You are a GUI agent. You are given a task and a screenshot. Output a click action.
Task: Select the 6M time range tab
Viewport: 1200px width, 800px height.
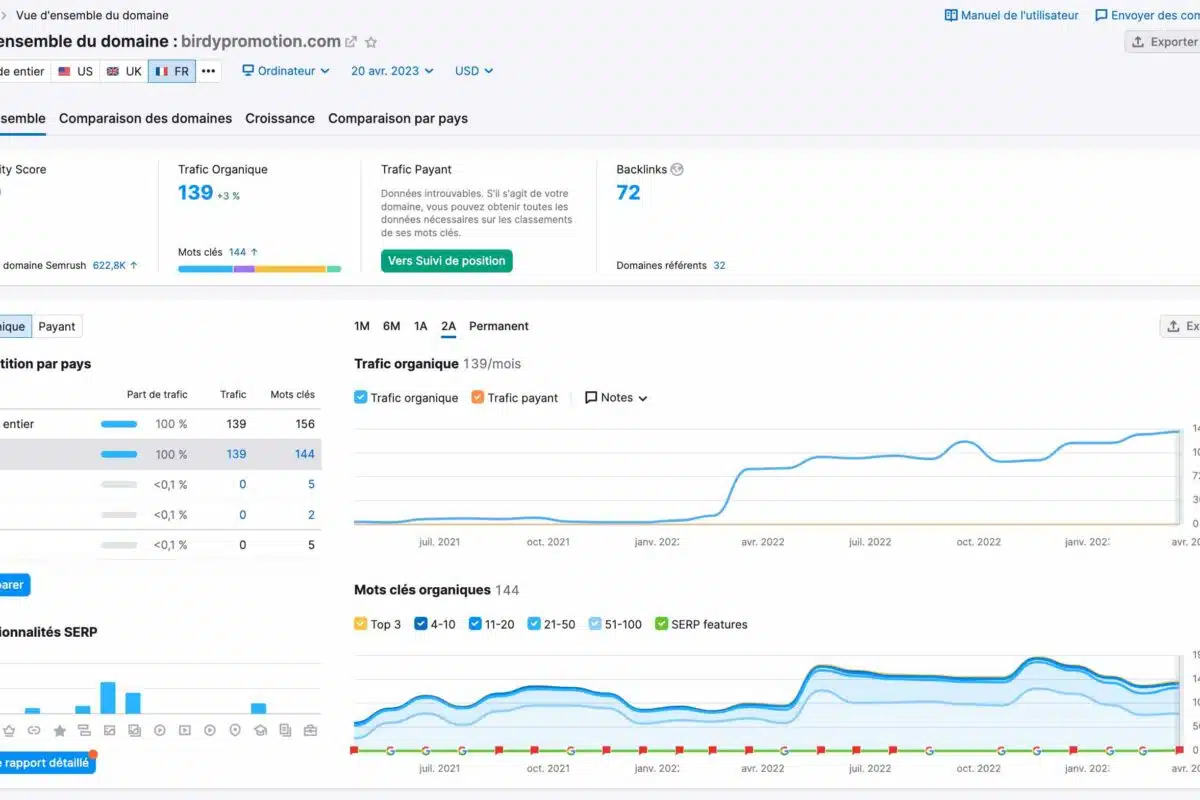pos(391,326)
